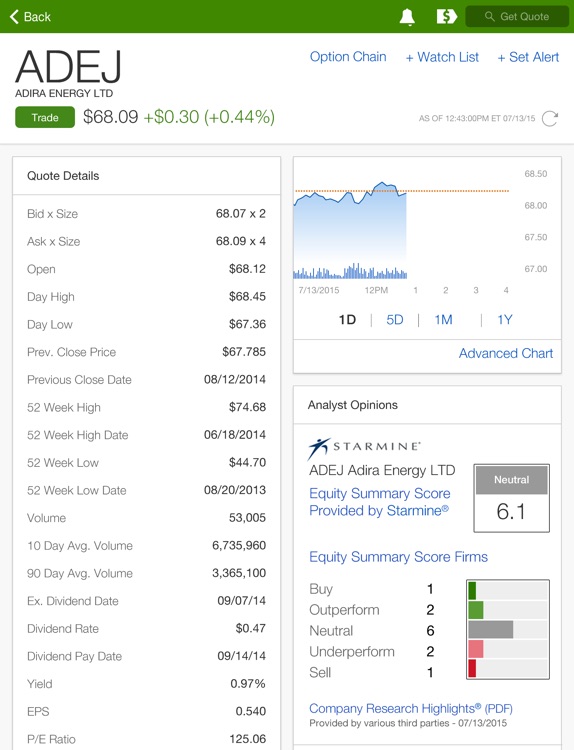This screenshot has width=574, height=750.
Task: Click the Dividend Pay Date 09/14/14
Action: click(x=242, y=656)
